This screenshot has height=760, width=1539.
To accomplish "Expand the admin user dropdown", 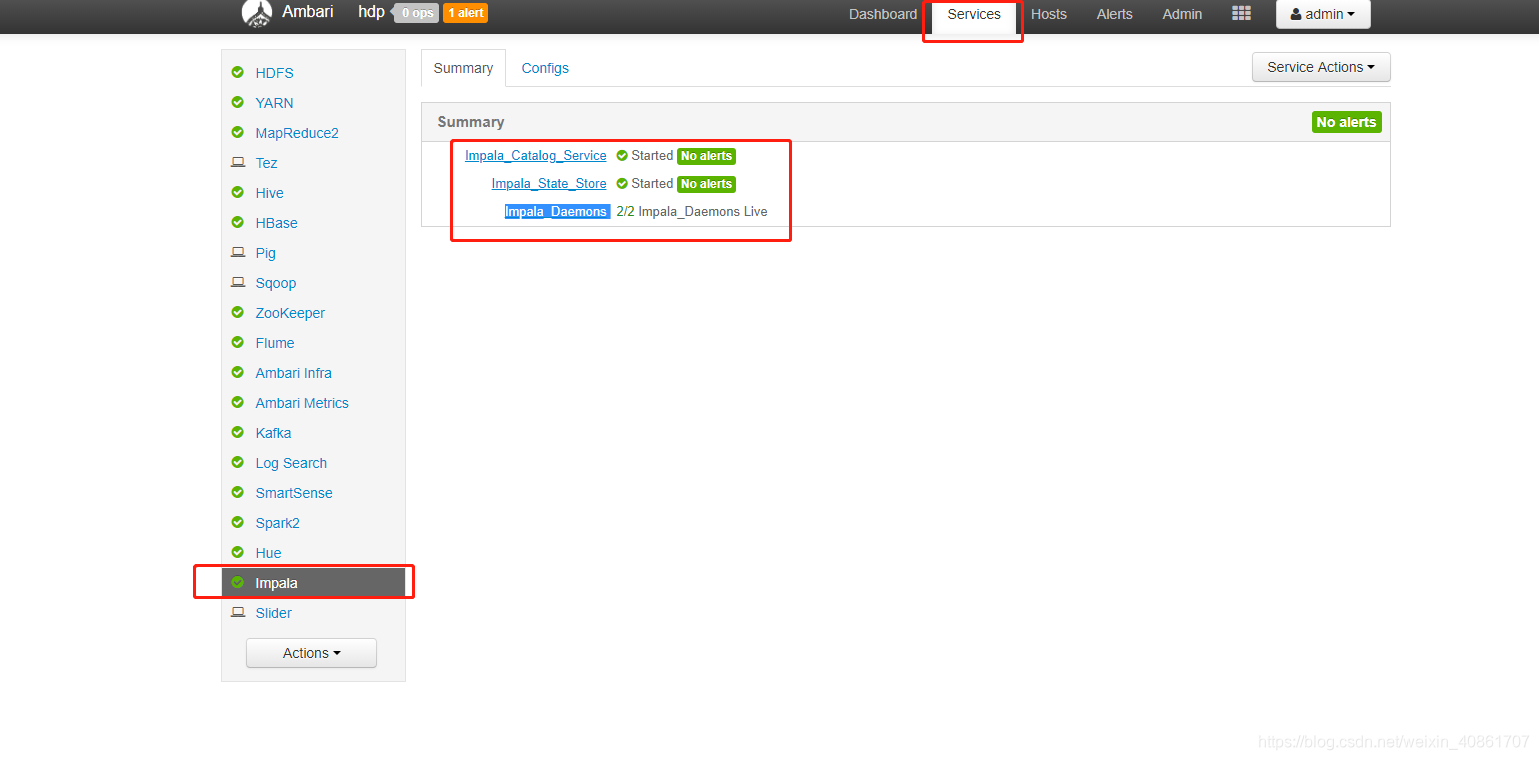I will click(1323, 14).
